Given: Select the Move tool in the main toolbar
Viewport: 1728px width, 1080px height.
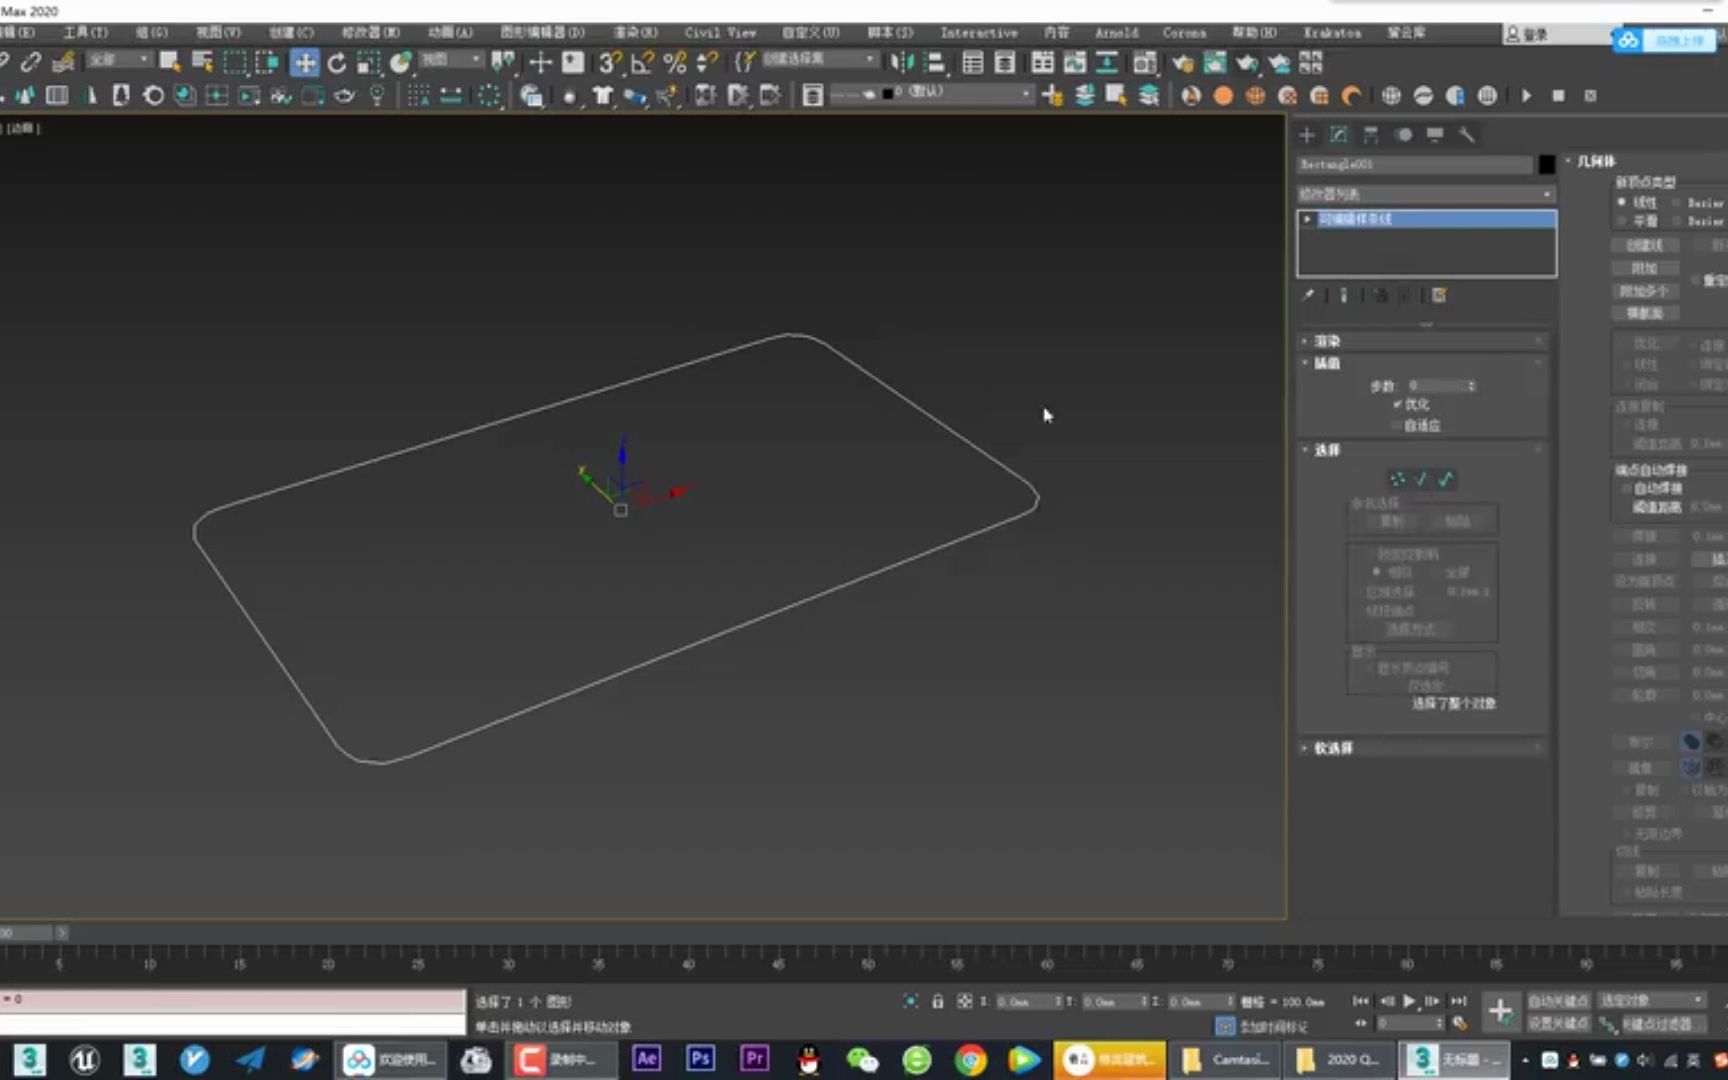Looking at the screenshot, I should tap(304, 63).
